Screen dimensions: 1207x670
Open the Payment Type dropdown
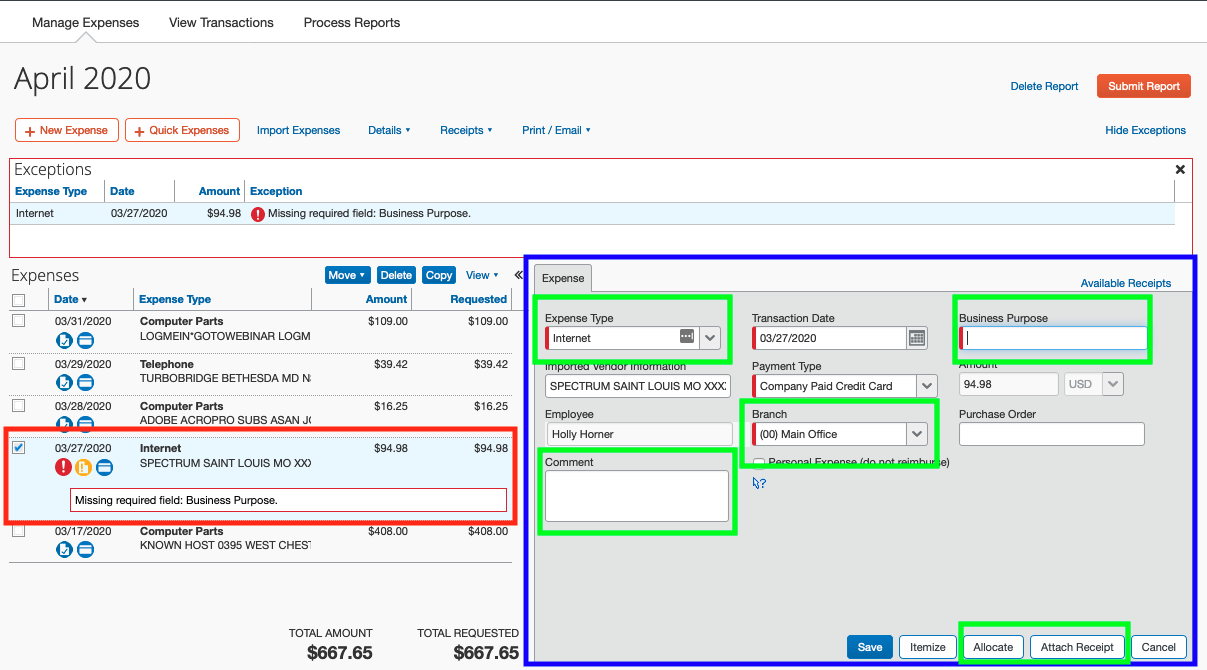coord(926,386)
